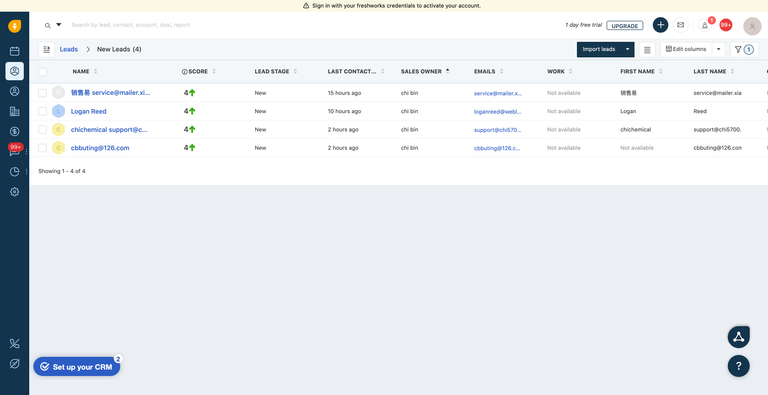Open the Contacts sidebar icon
The width and height of the screenshot is (768, 395).
tap(15, 91)
